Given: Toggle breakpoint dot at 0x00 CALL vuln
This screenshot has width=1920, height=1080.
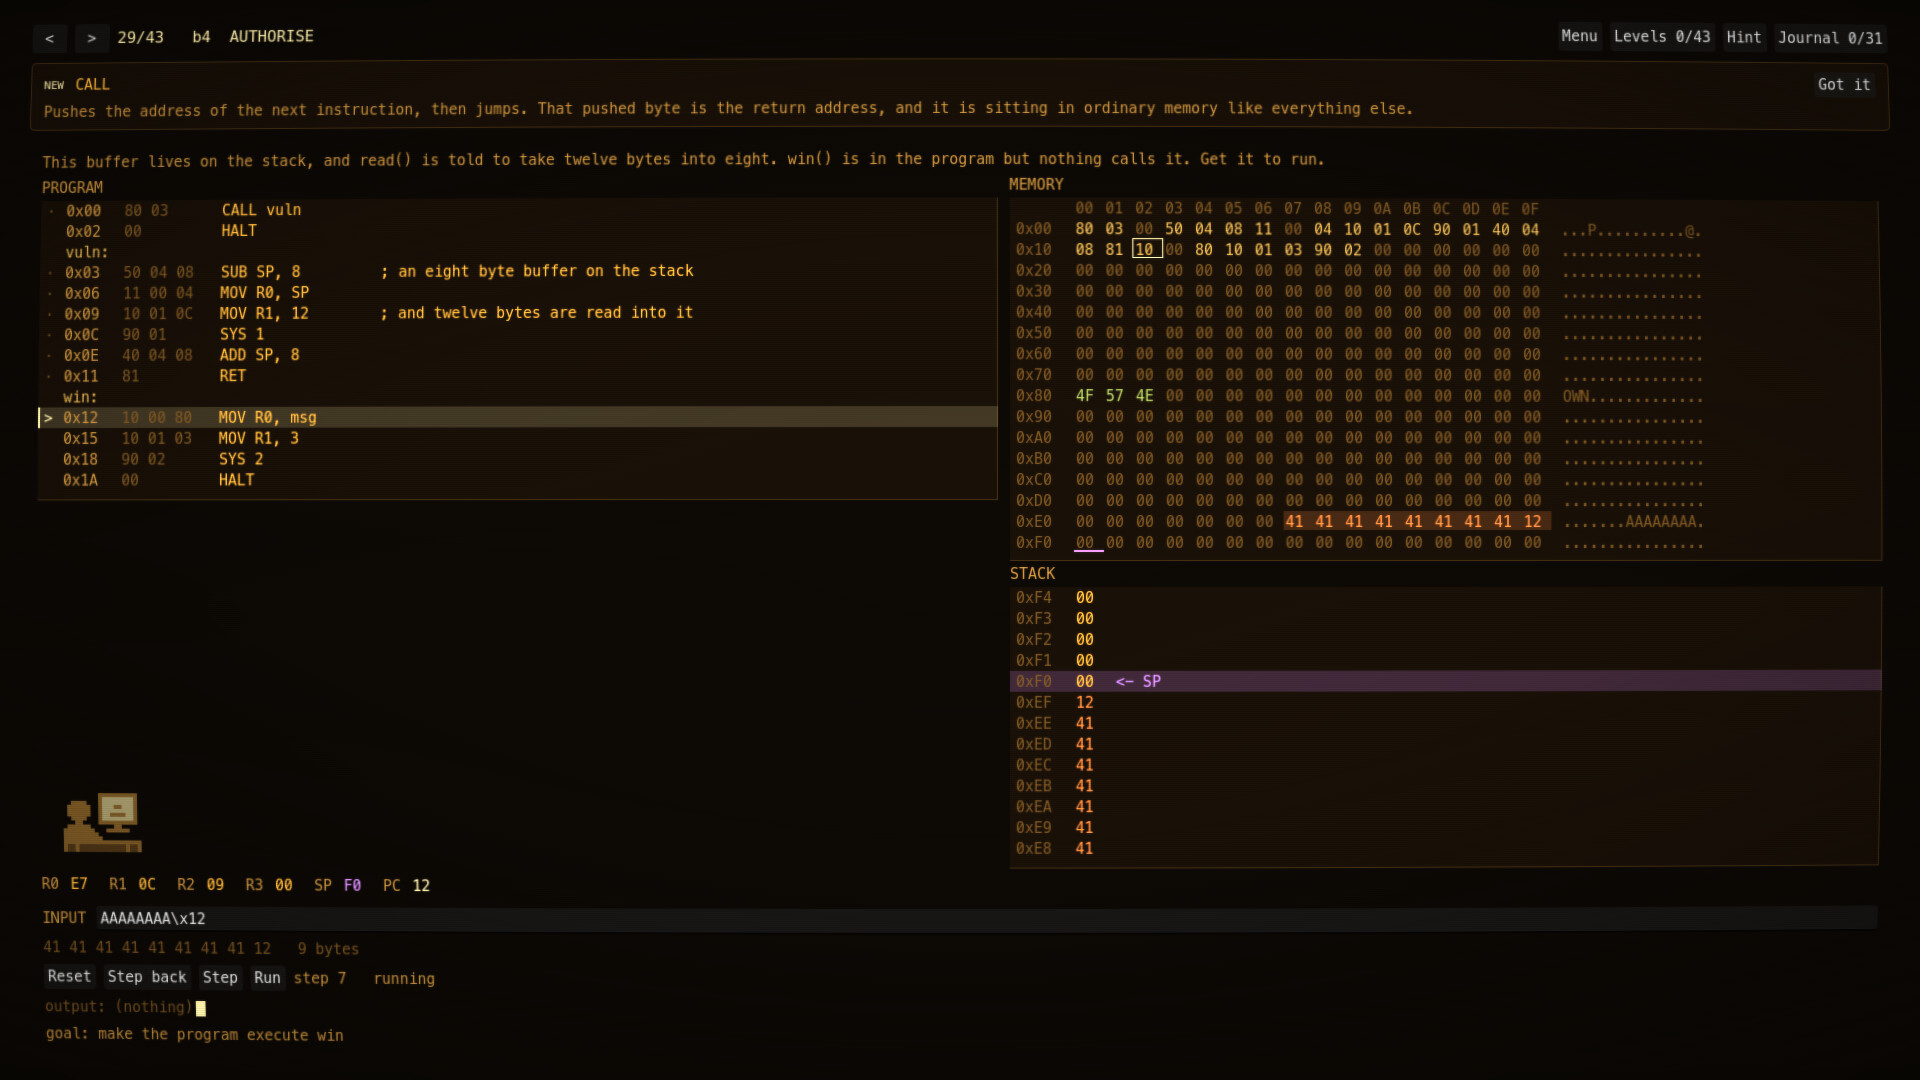Looking at the screenshot, I should point(50,211).
